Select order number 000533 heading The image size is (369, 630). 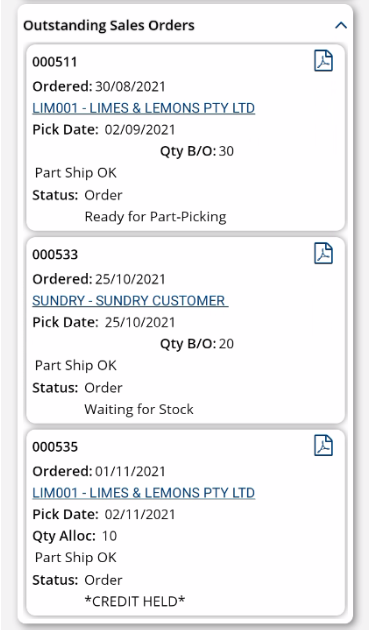(x=55, y=254)
